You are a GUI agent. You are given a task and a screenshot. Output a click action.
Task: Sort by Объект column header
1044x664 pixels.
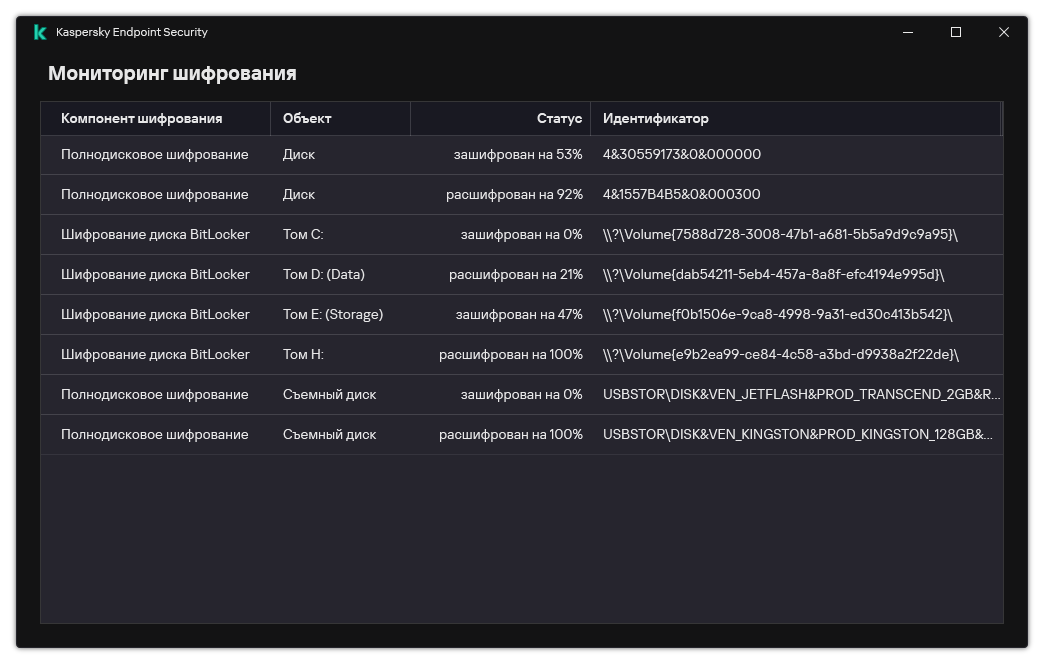307,118
